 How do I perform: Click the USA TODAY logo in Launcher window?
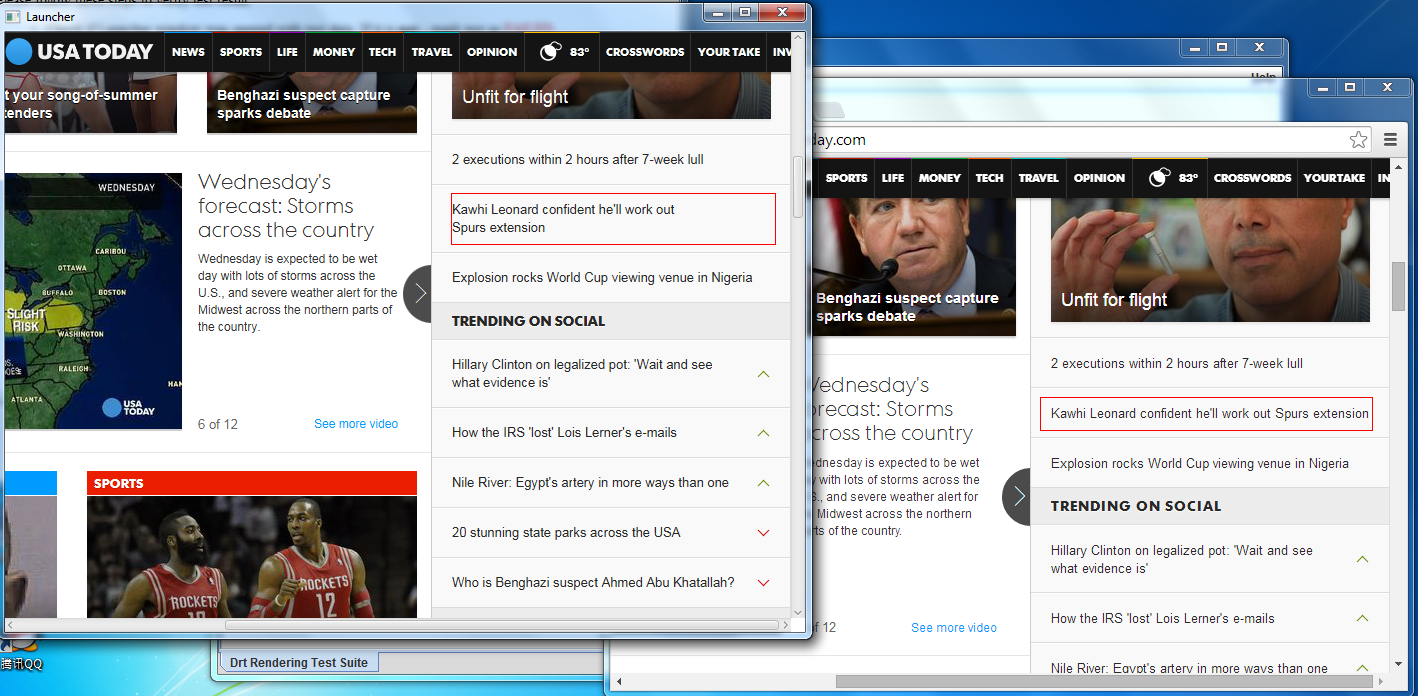click(80, 52)
